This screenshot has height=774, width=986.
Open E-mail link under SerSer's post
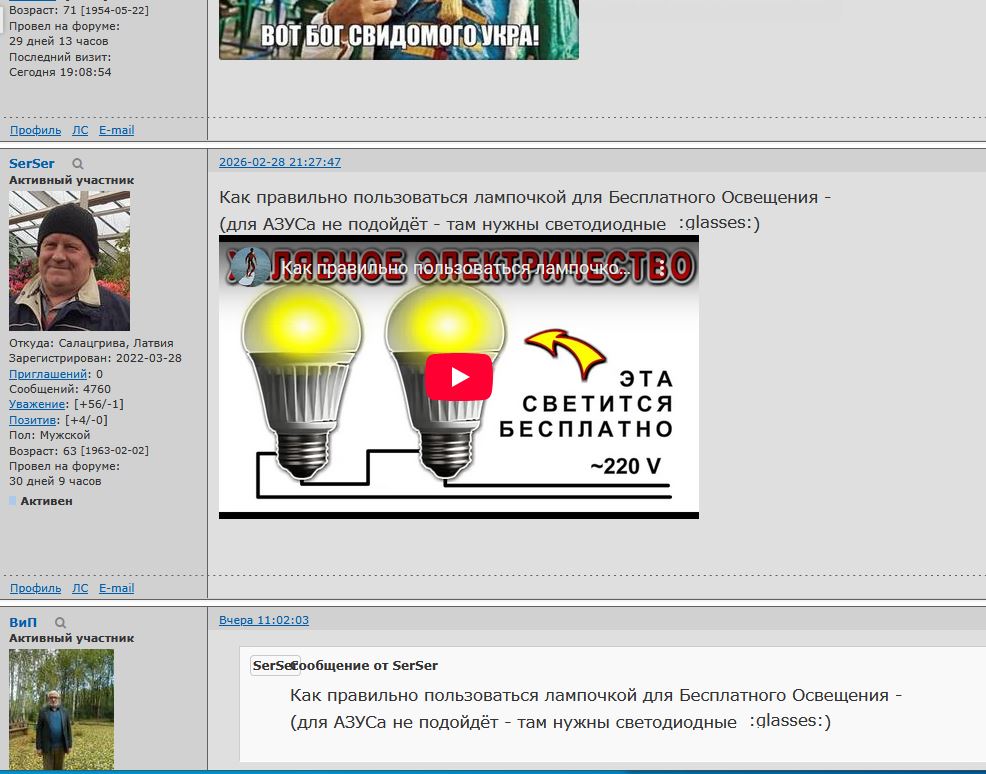click(116, 588)
